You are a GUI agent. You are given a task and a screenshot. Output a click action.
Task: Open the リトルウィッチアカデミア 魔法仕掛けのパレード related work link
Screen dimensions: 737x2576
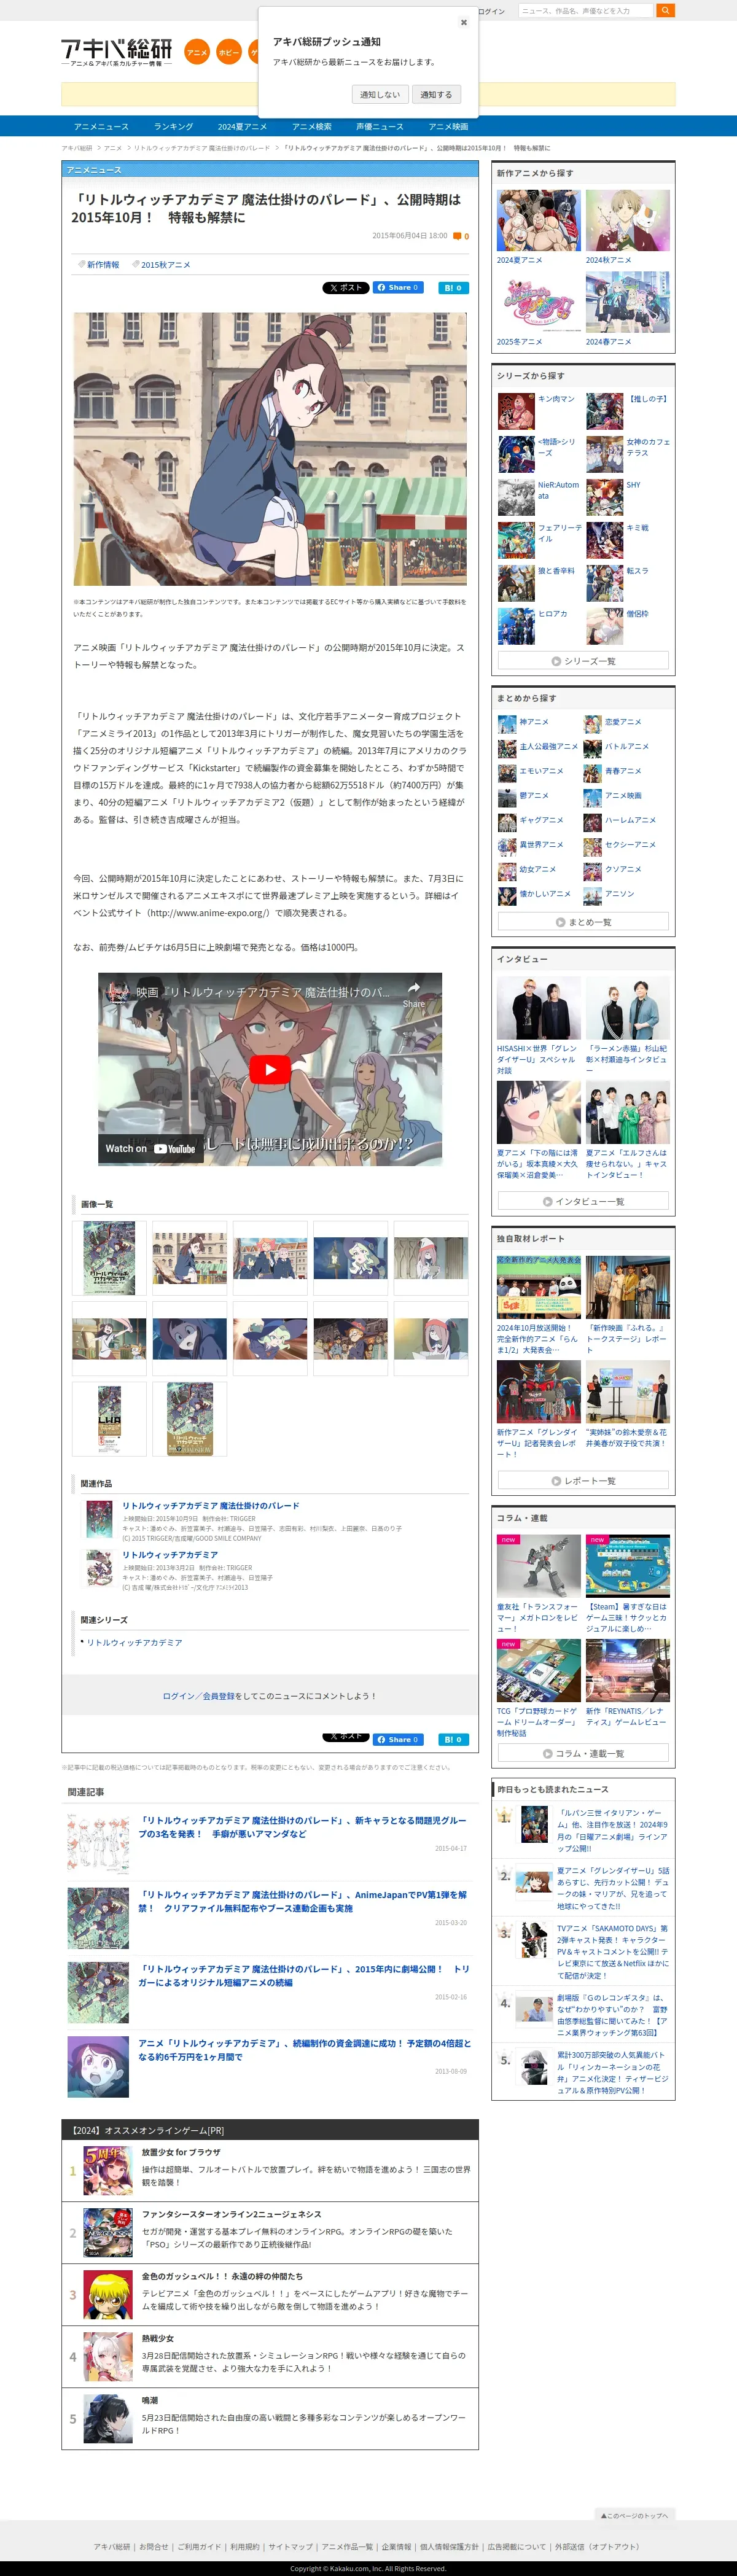point(210,1505)
